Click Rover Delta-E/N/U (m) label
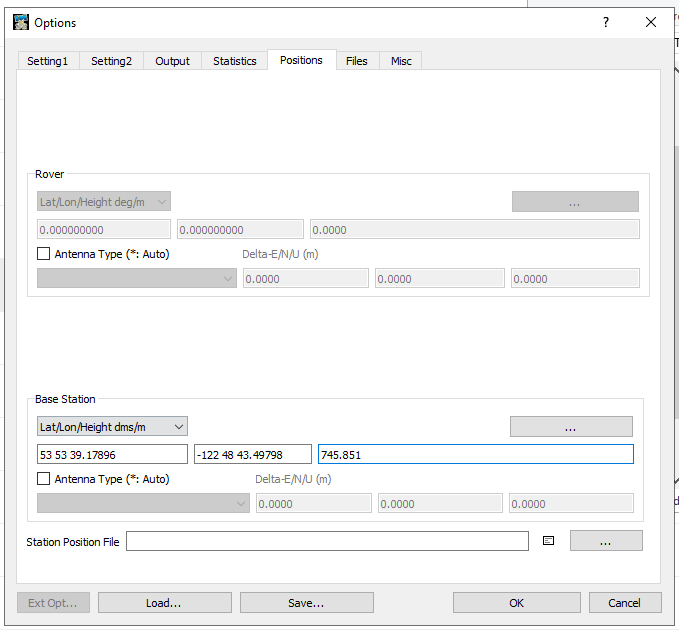Image resolution: width=679 pixels, height=630 pixels. pyautogui.click(x=280, y=254)
